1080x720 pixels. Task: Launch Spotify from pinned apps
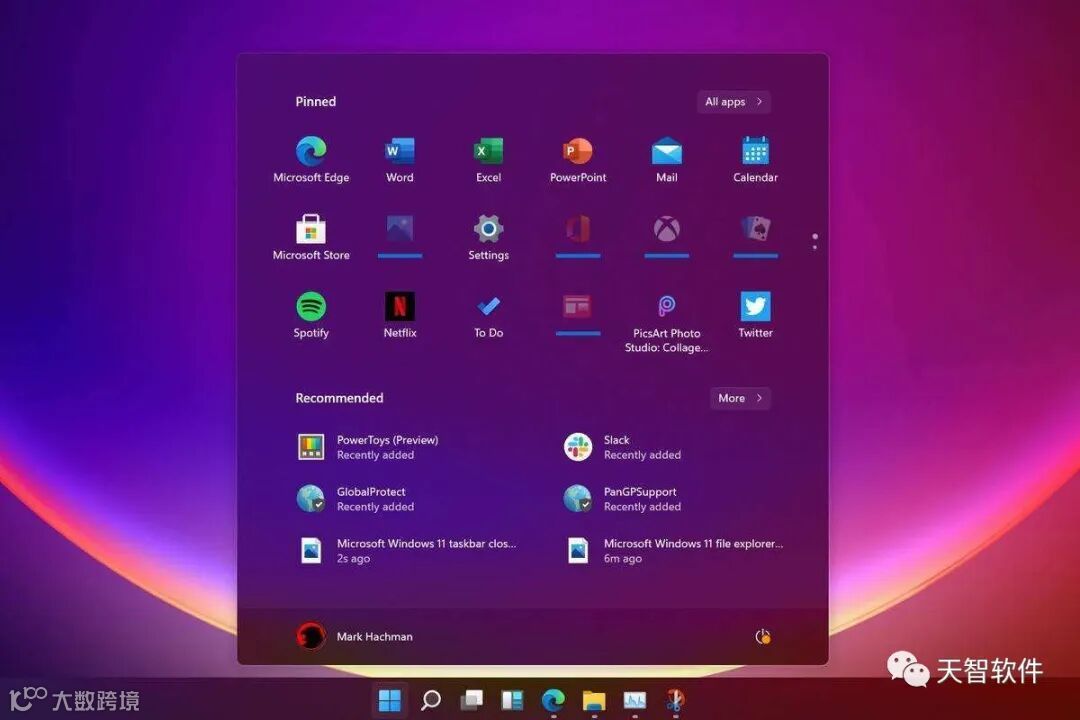(x=311, y=316)
